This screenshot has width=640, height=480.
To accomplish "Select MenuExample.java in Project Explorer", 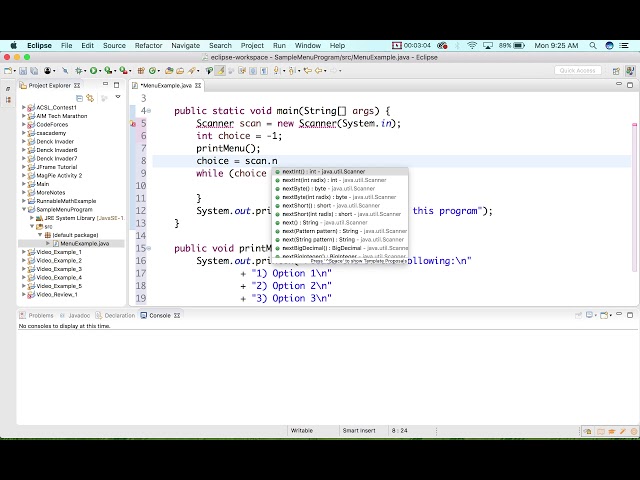I will coord(84,243).
